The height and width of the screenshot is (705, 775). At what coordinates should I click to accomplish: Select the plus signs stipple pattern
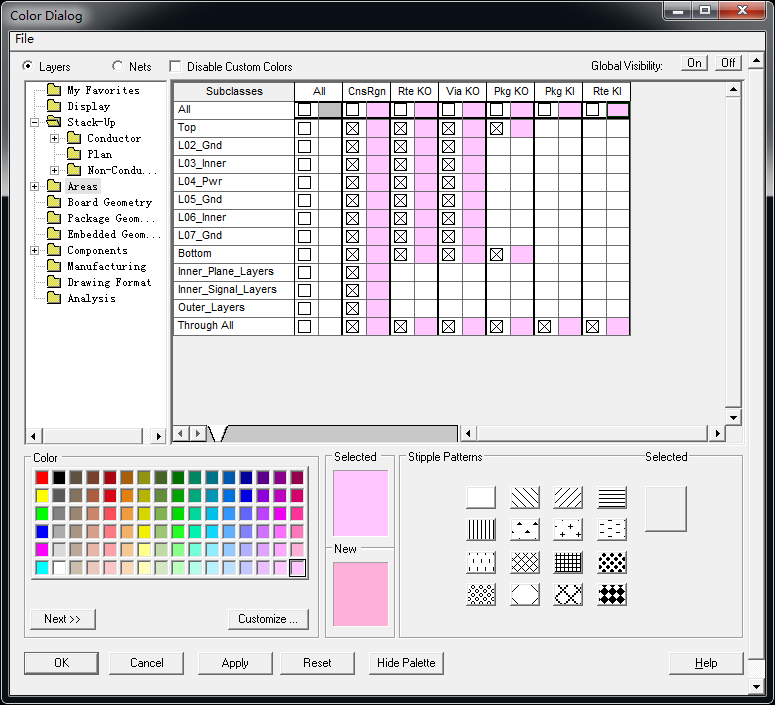point(569,530)
